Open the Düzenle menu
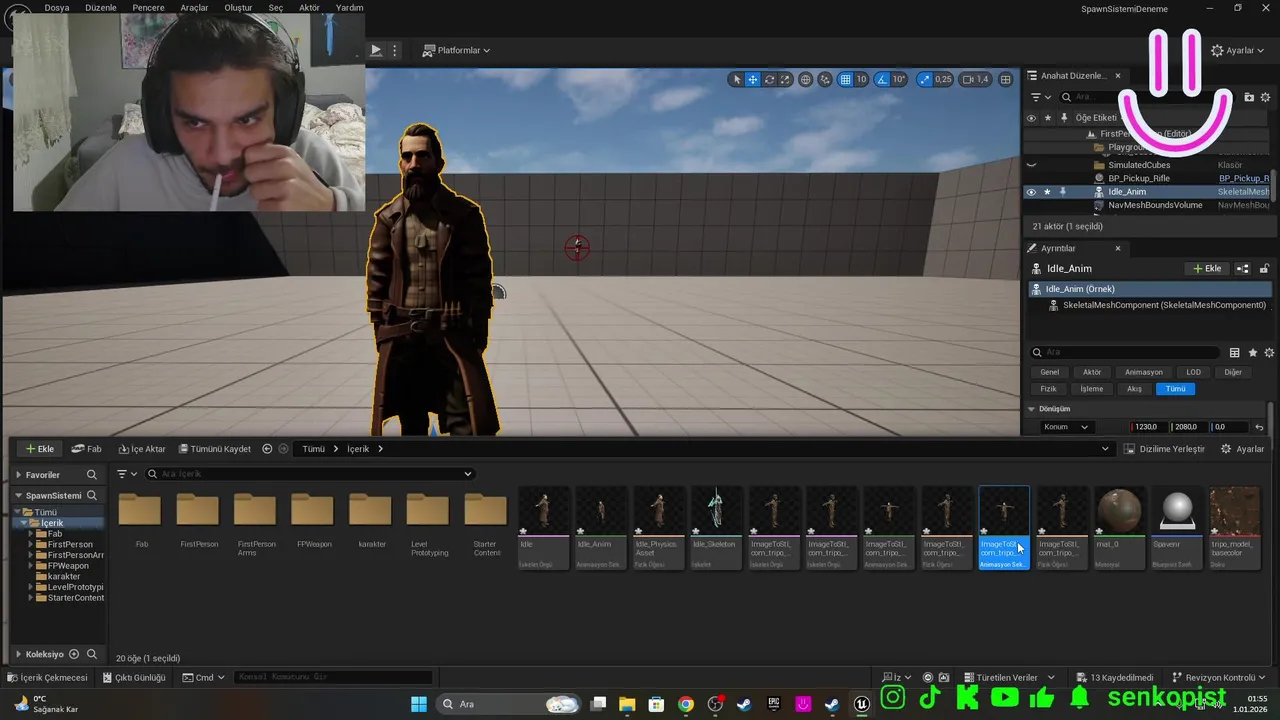The image size is (1280, 720). (x=101, y=7)
